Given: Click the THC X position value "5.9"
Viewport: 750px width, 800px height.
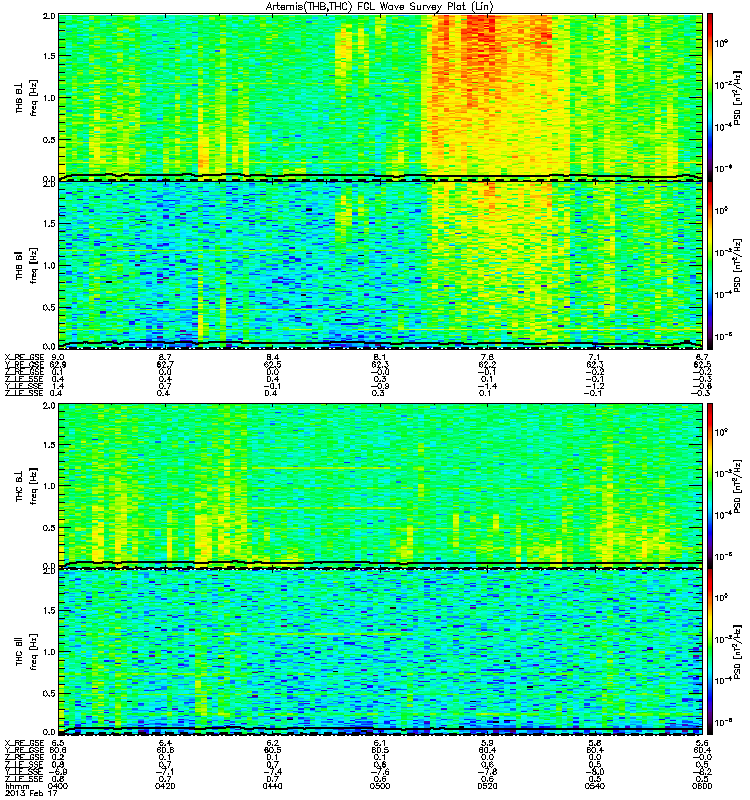Looking at the screenshot, I should 487,743.
